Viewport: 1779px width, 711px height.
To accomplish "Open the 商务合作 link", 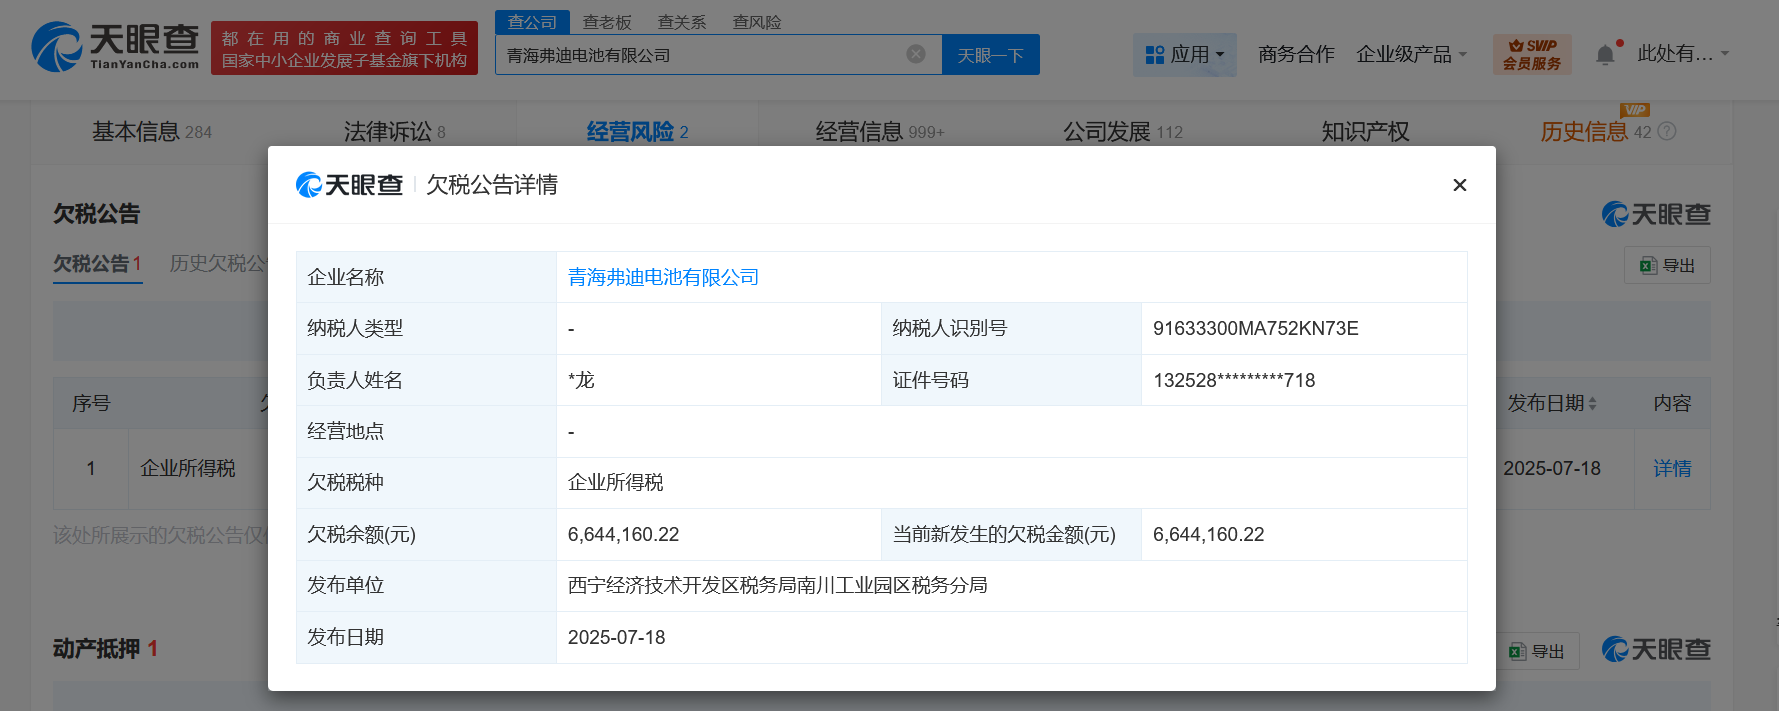I will pos(1296,54).
